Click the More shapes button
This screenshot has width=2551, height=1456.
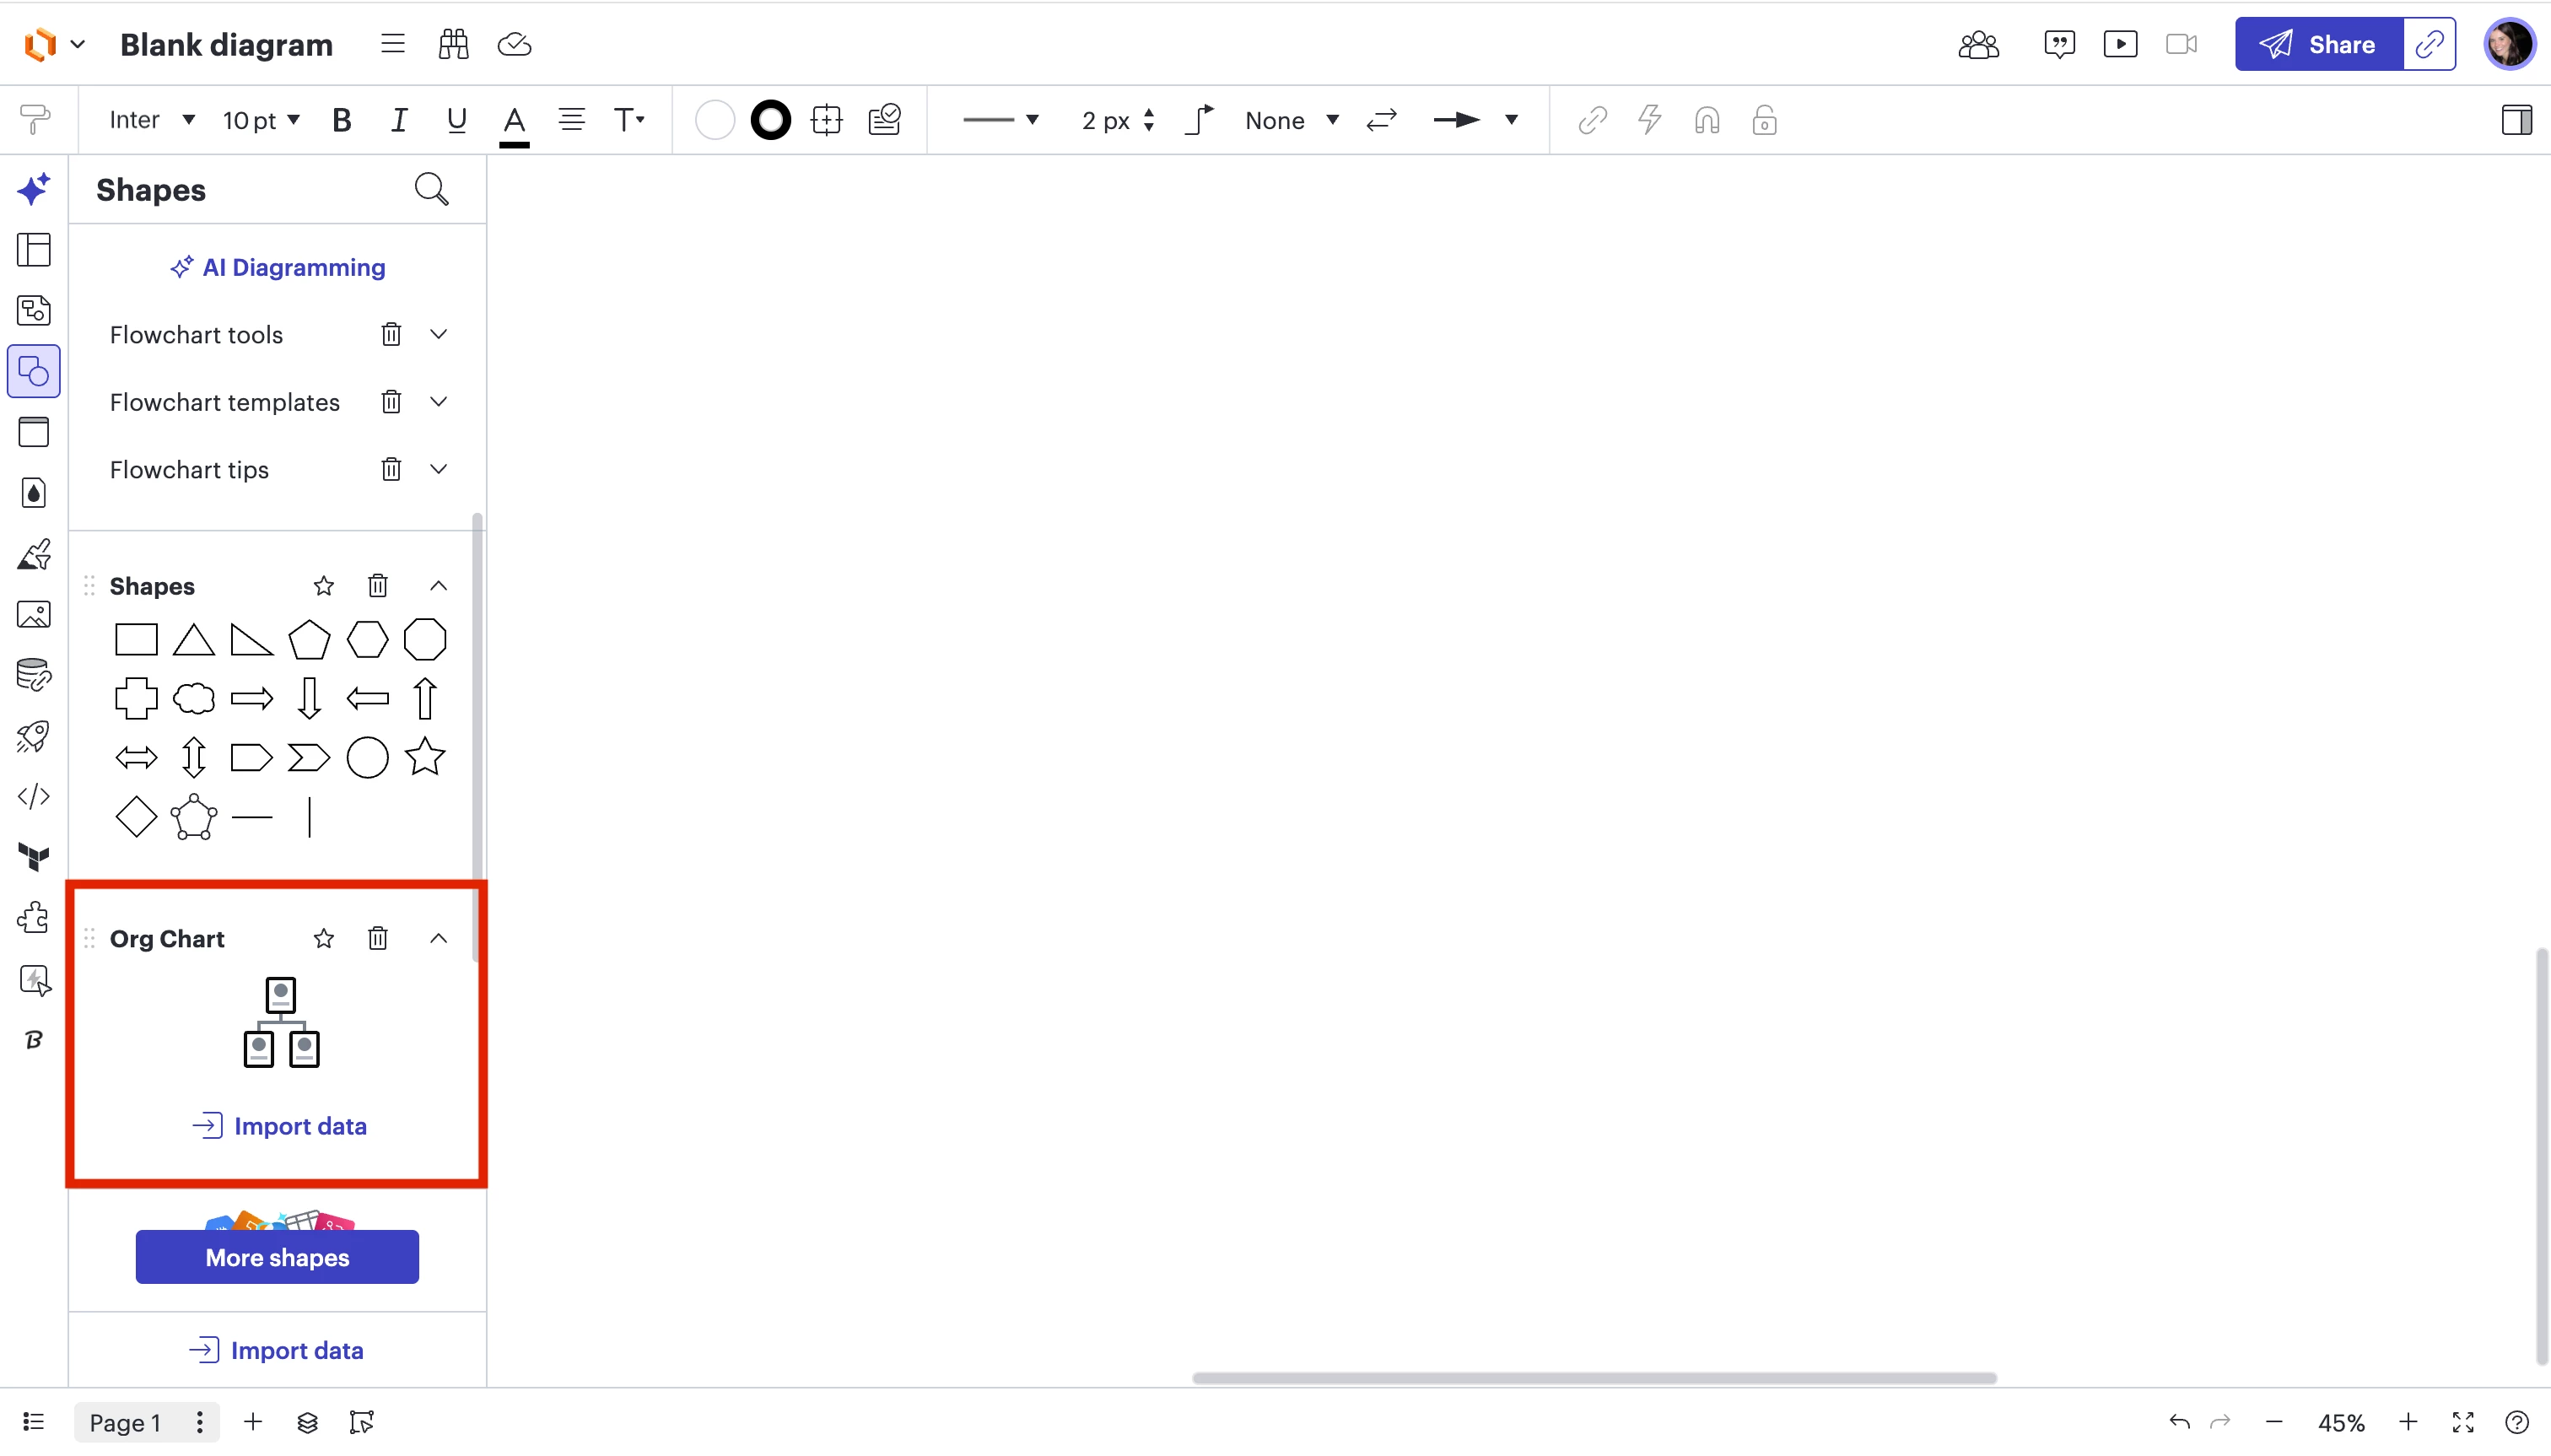[277, 1257]
